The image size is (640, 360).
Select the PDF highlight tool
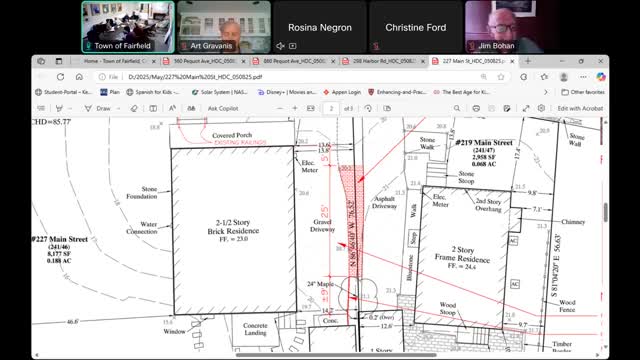[x=59, y=109]
